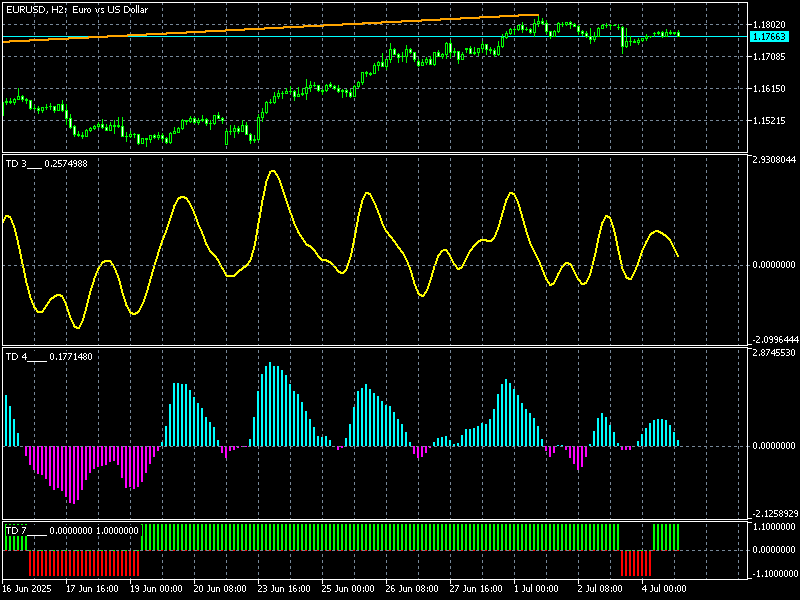Click the 23 Jun 16:00 time axis label

click(284, 588)
